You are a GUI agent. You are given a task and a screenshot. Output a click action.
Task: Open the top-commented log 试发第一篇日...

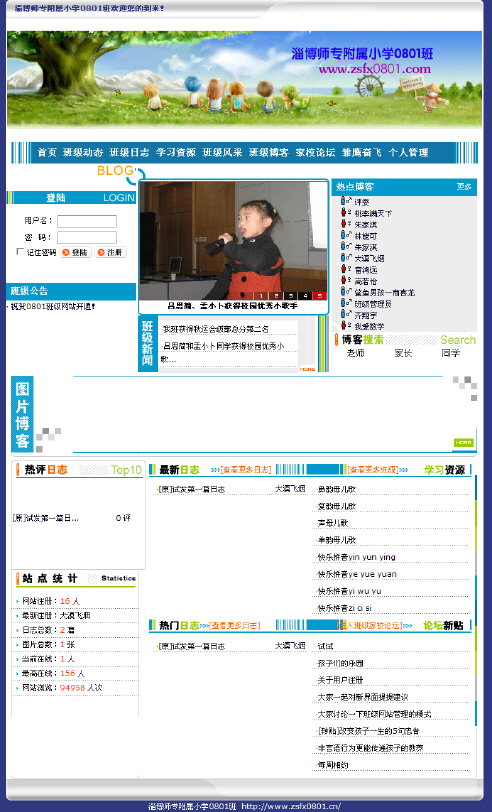click(46, 518)
